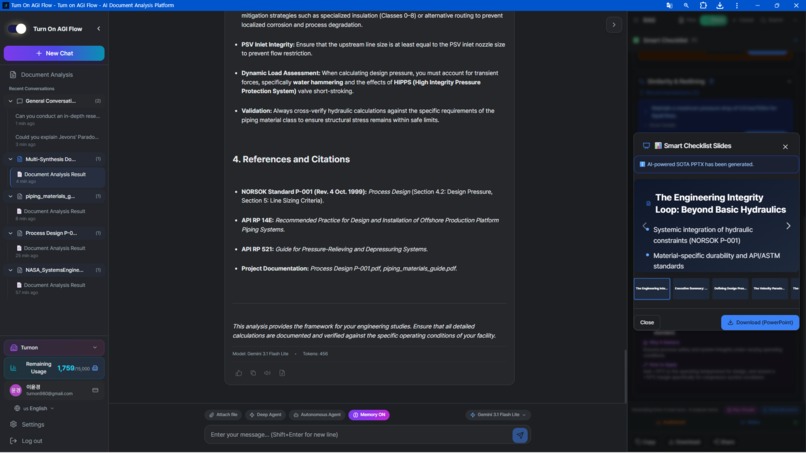Select the Defining Design slide thumbnail
806x453 pixels.
point(730,288)
